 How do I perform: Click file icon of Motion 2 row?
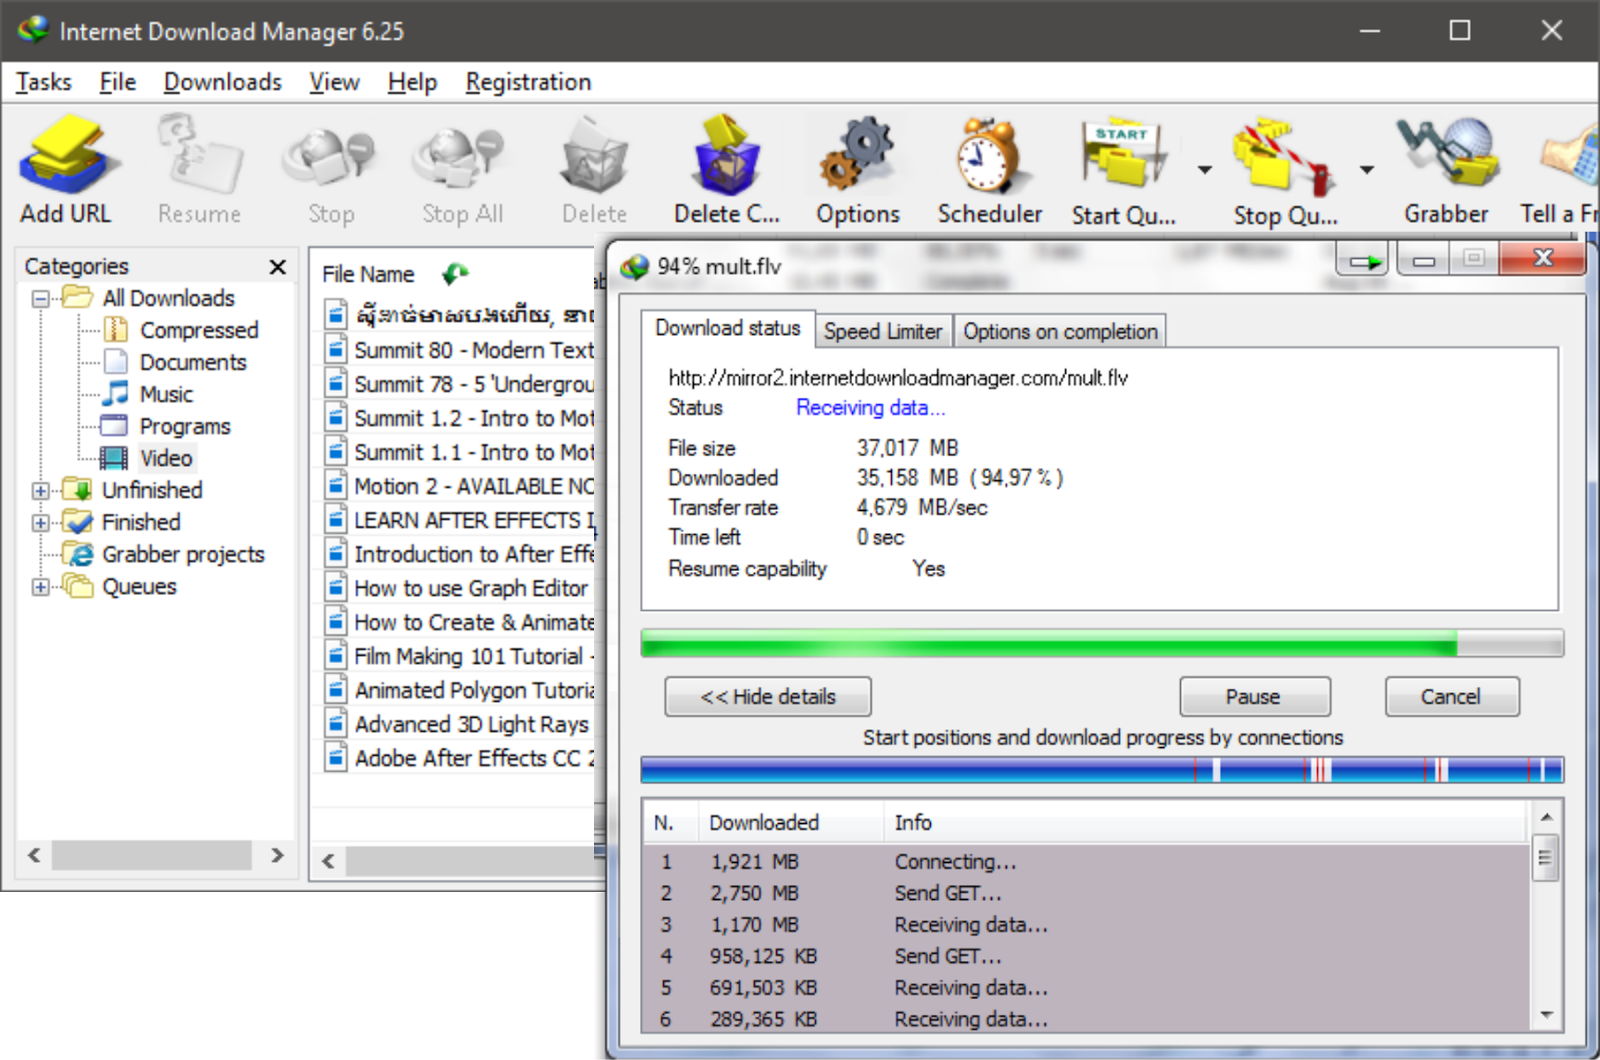tap(336, 486)
